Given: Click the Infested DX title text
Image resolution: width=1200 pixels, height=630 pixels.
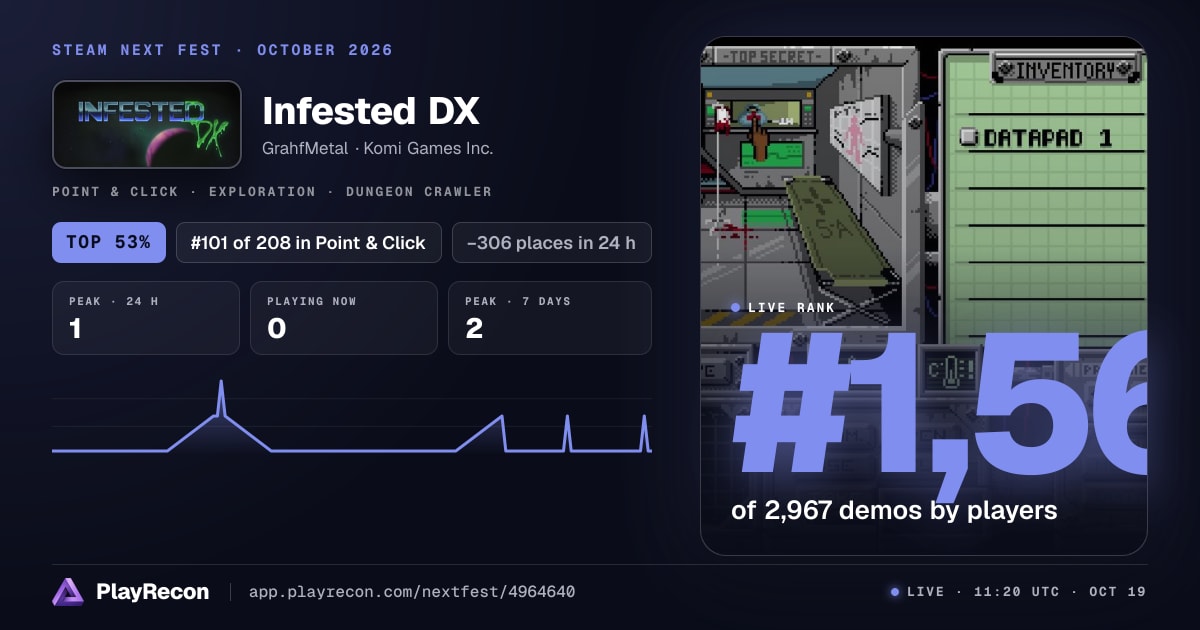Looking at the screenshot, I should 370,111.
